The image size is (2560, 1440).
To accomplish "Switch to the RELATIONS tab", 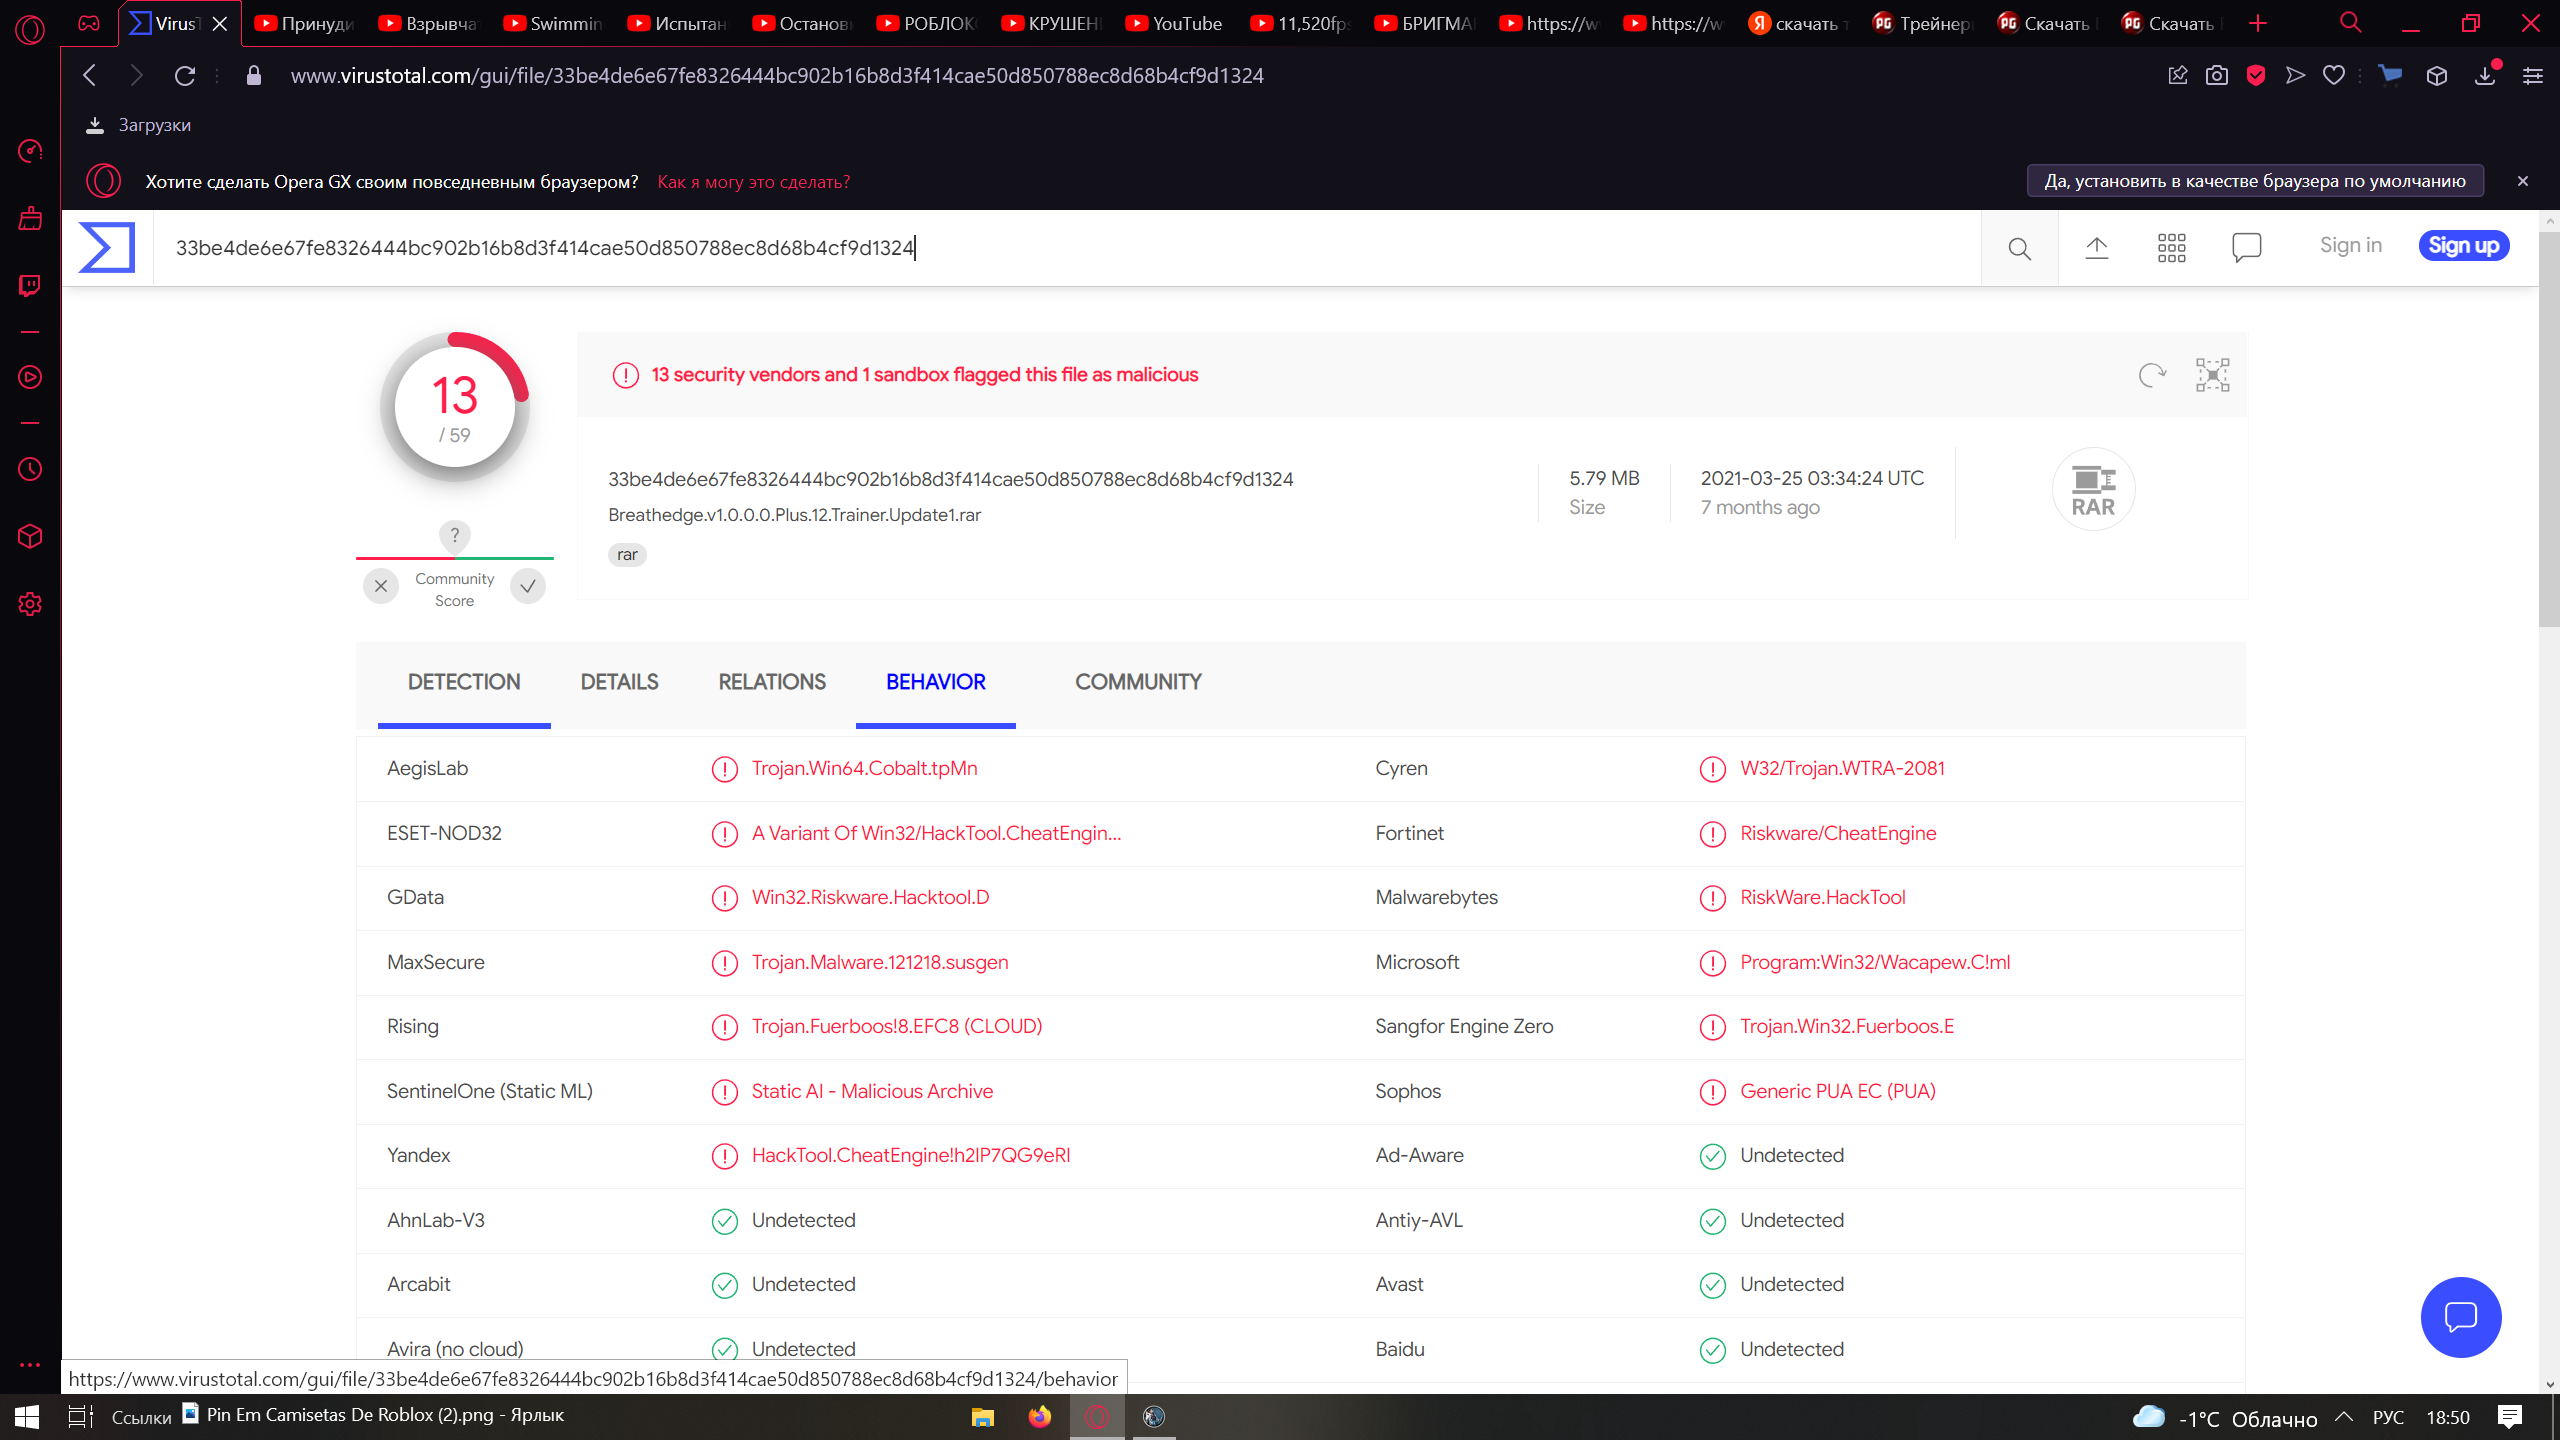I will click(772, 682).
